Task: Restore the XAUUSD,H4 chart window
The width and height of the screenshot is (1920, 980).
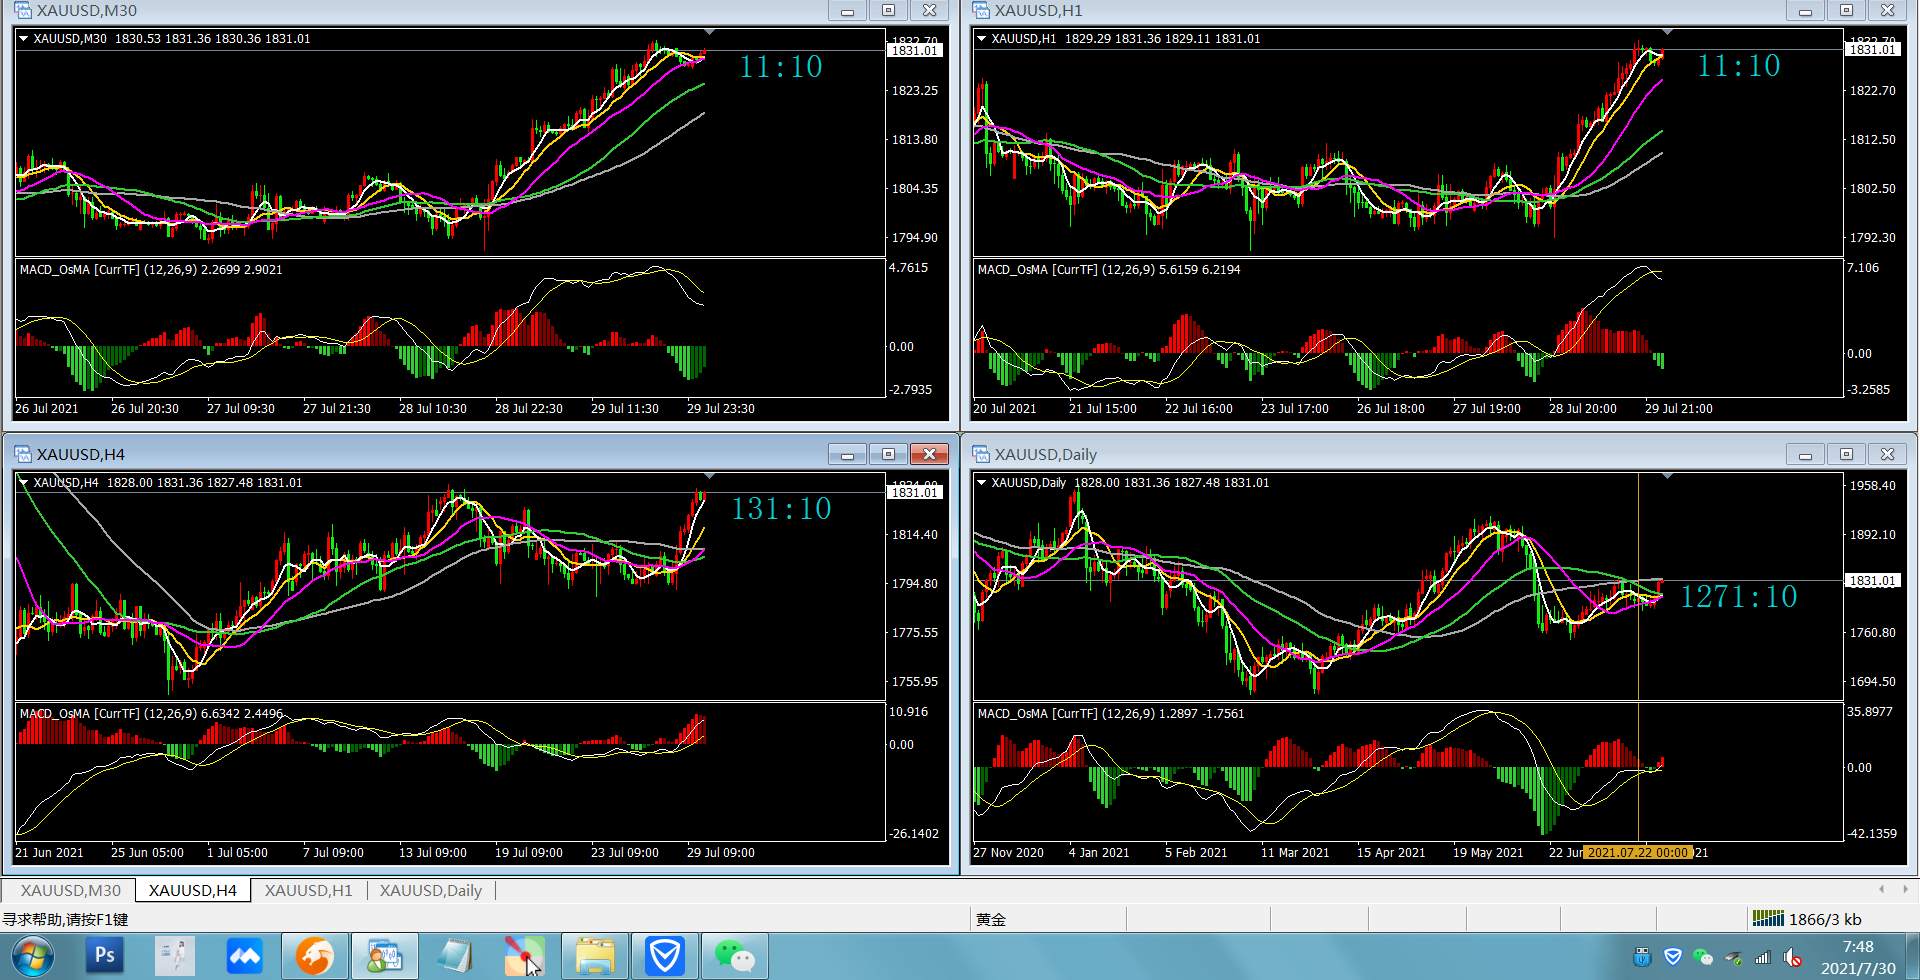Action: point(888,454)
